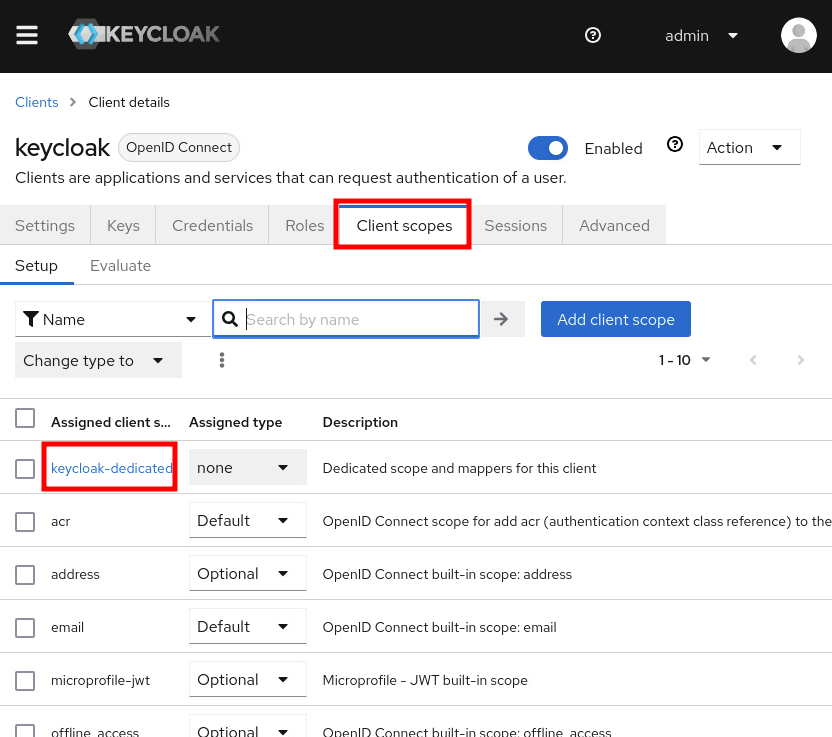Image resolution: width=832 pixels, height=737 pixels.
Task: Go to the next page arrow
Action: (800, 360)
